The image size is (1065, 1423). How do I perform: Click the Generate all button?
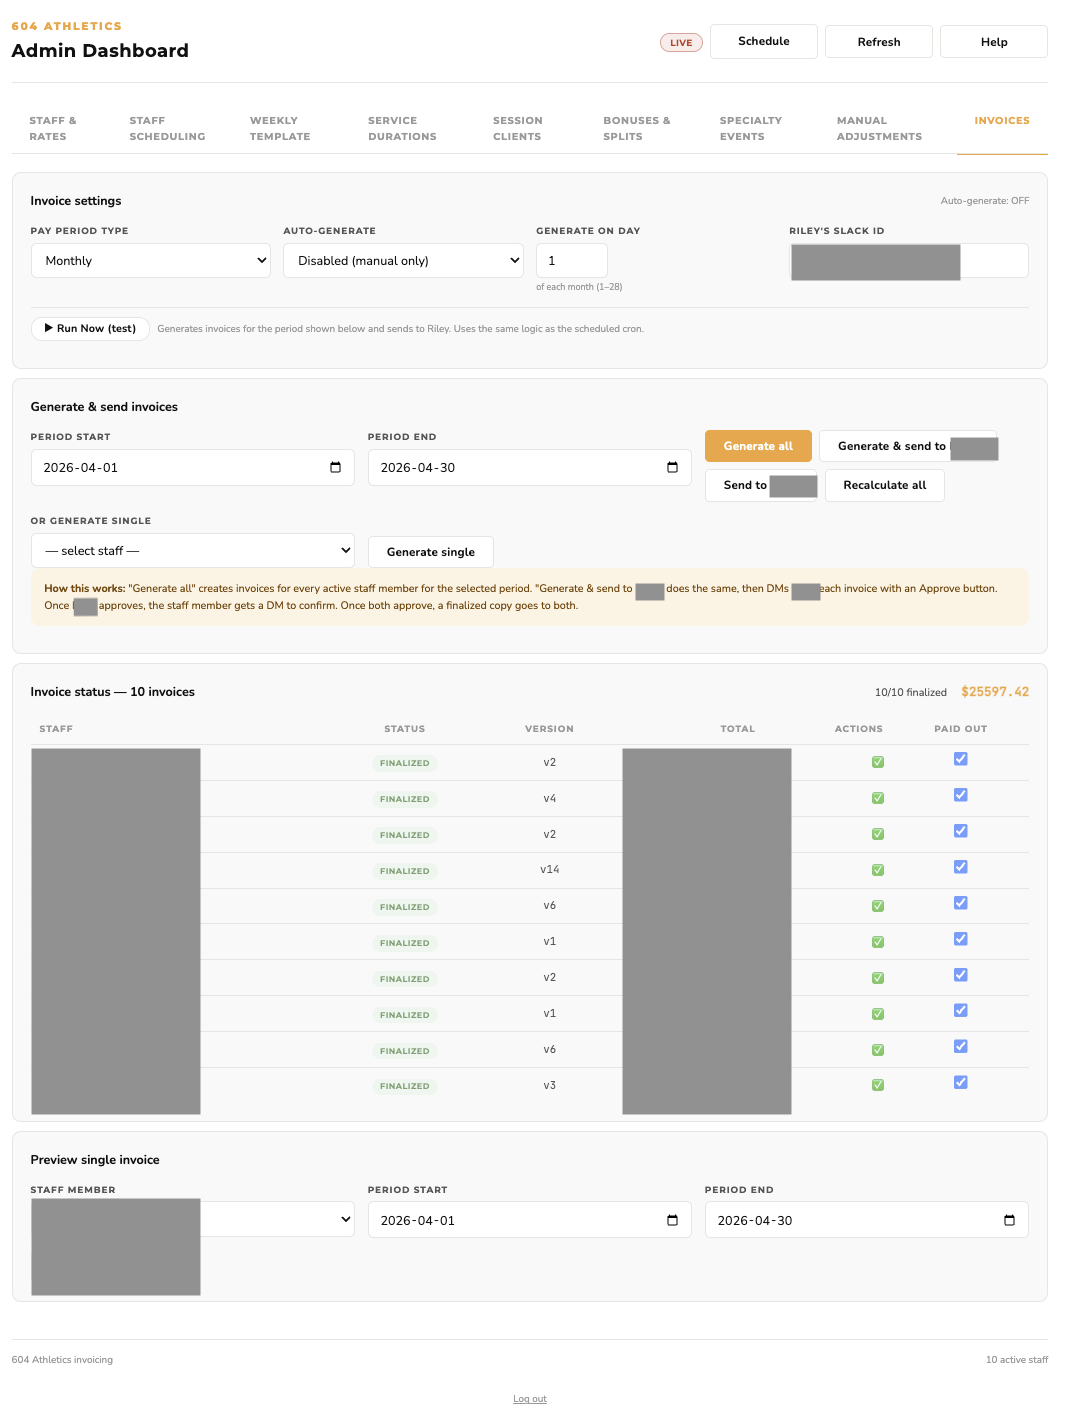coord(758,446)
